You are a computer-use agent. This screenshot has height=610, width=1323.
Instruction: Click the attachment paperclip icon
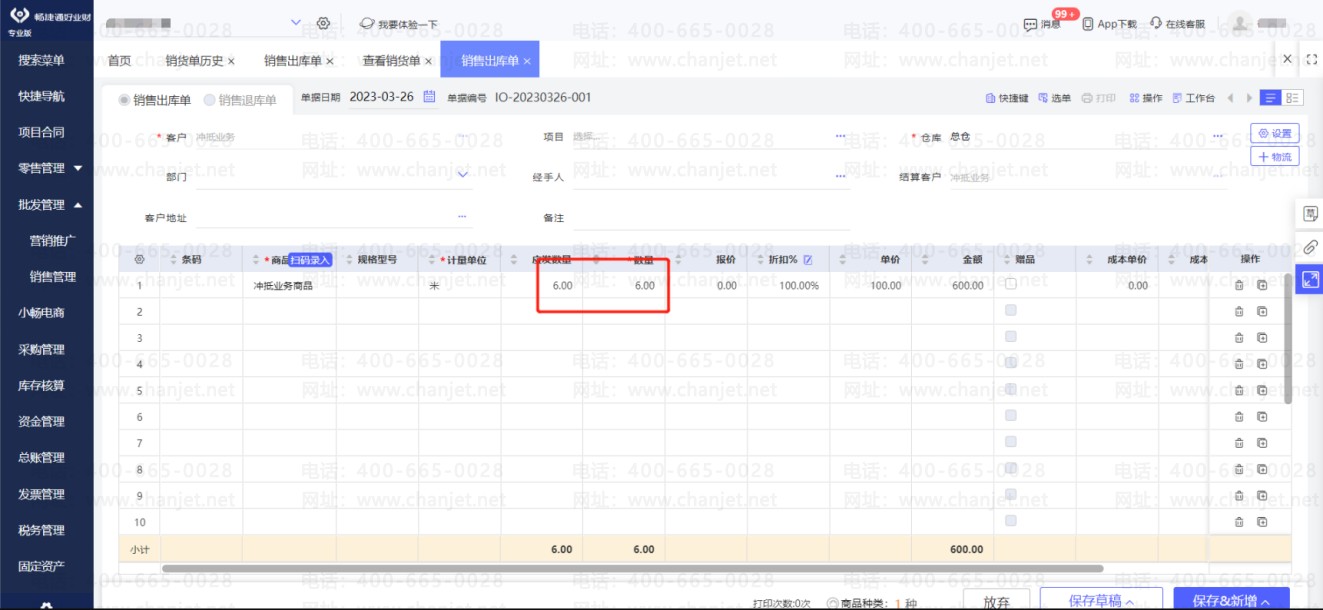pos(1309,247)
